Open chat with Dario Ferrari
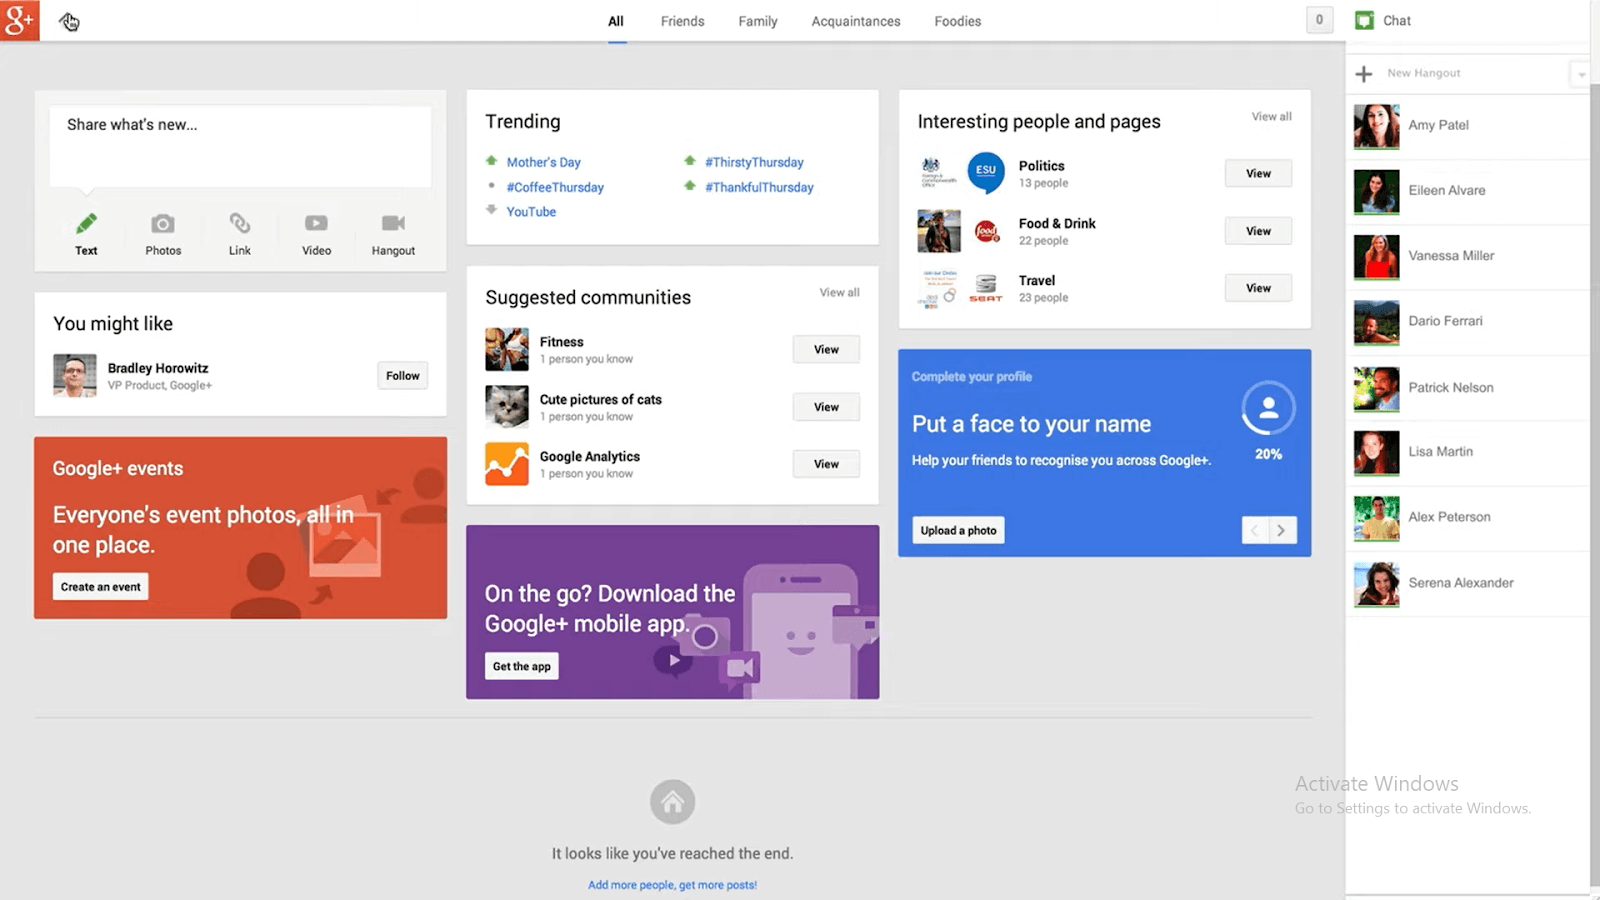 pyautogui.click(x=1467, y=322)
